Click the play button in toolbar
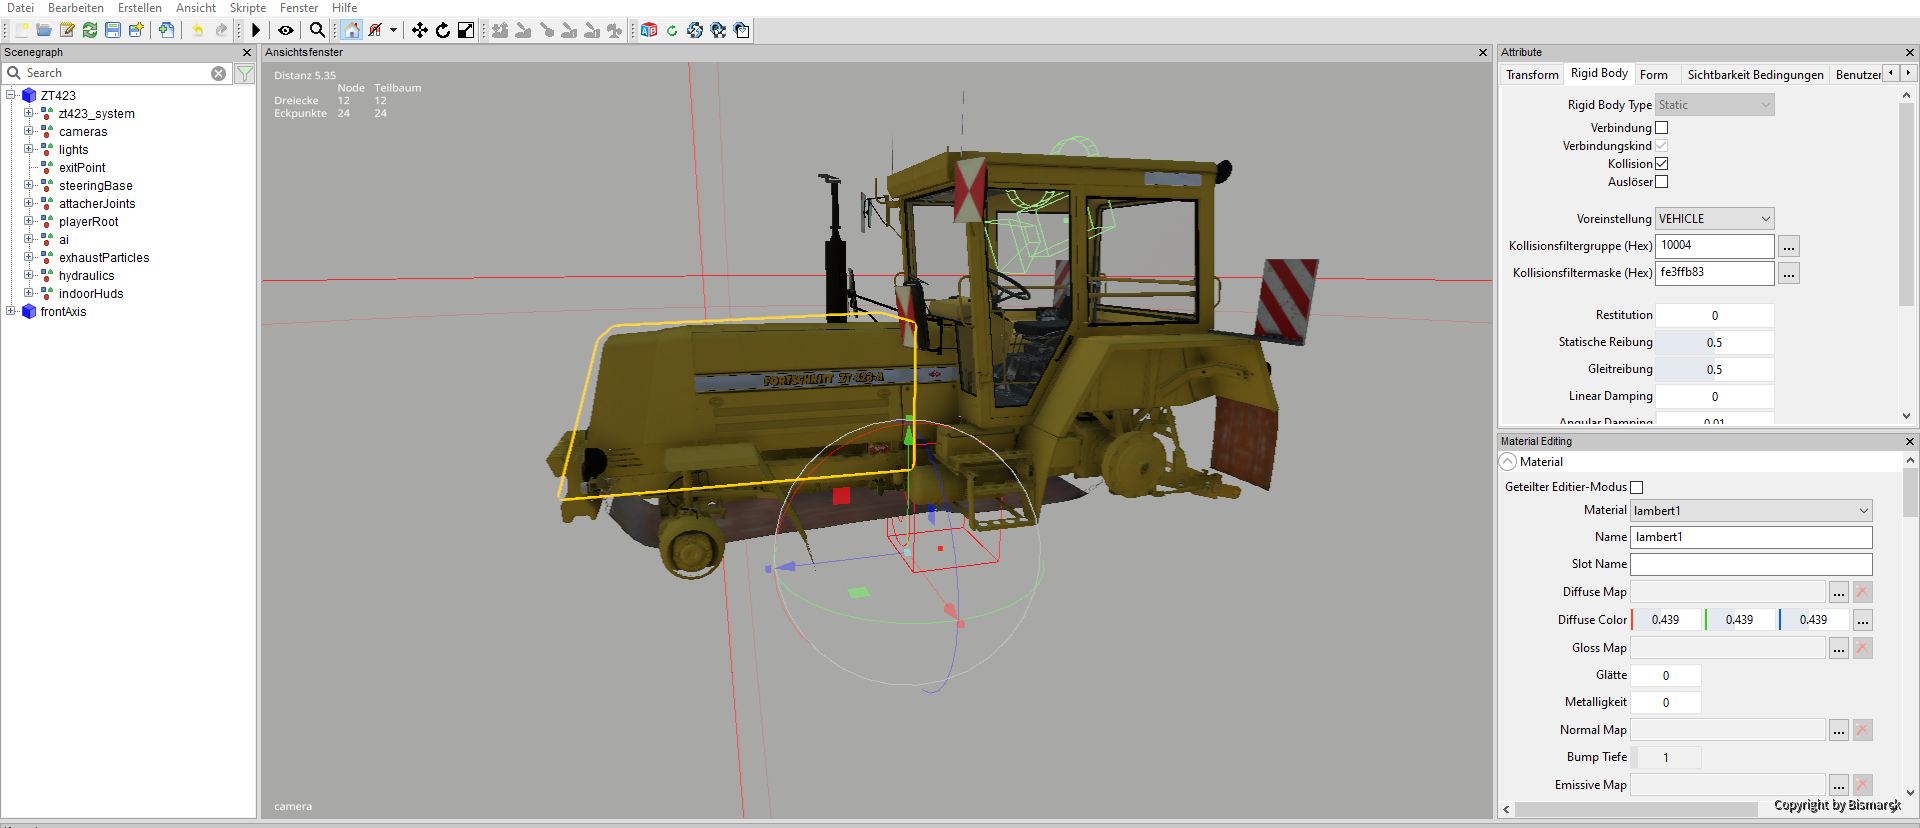This screenshot has width=1920, height=828. coord(256,30)
